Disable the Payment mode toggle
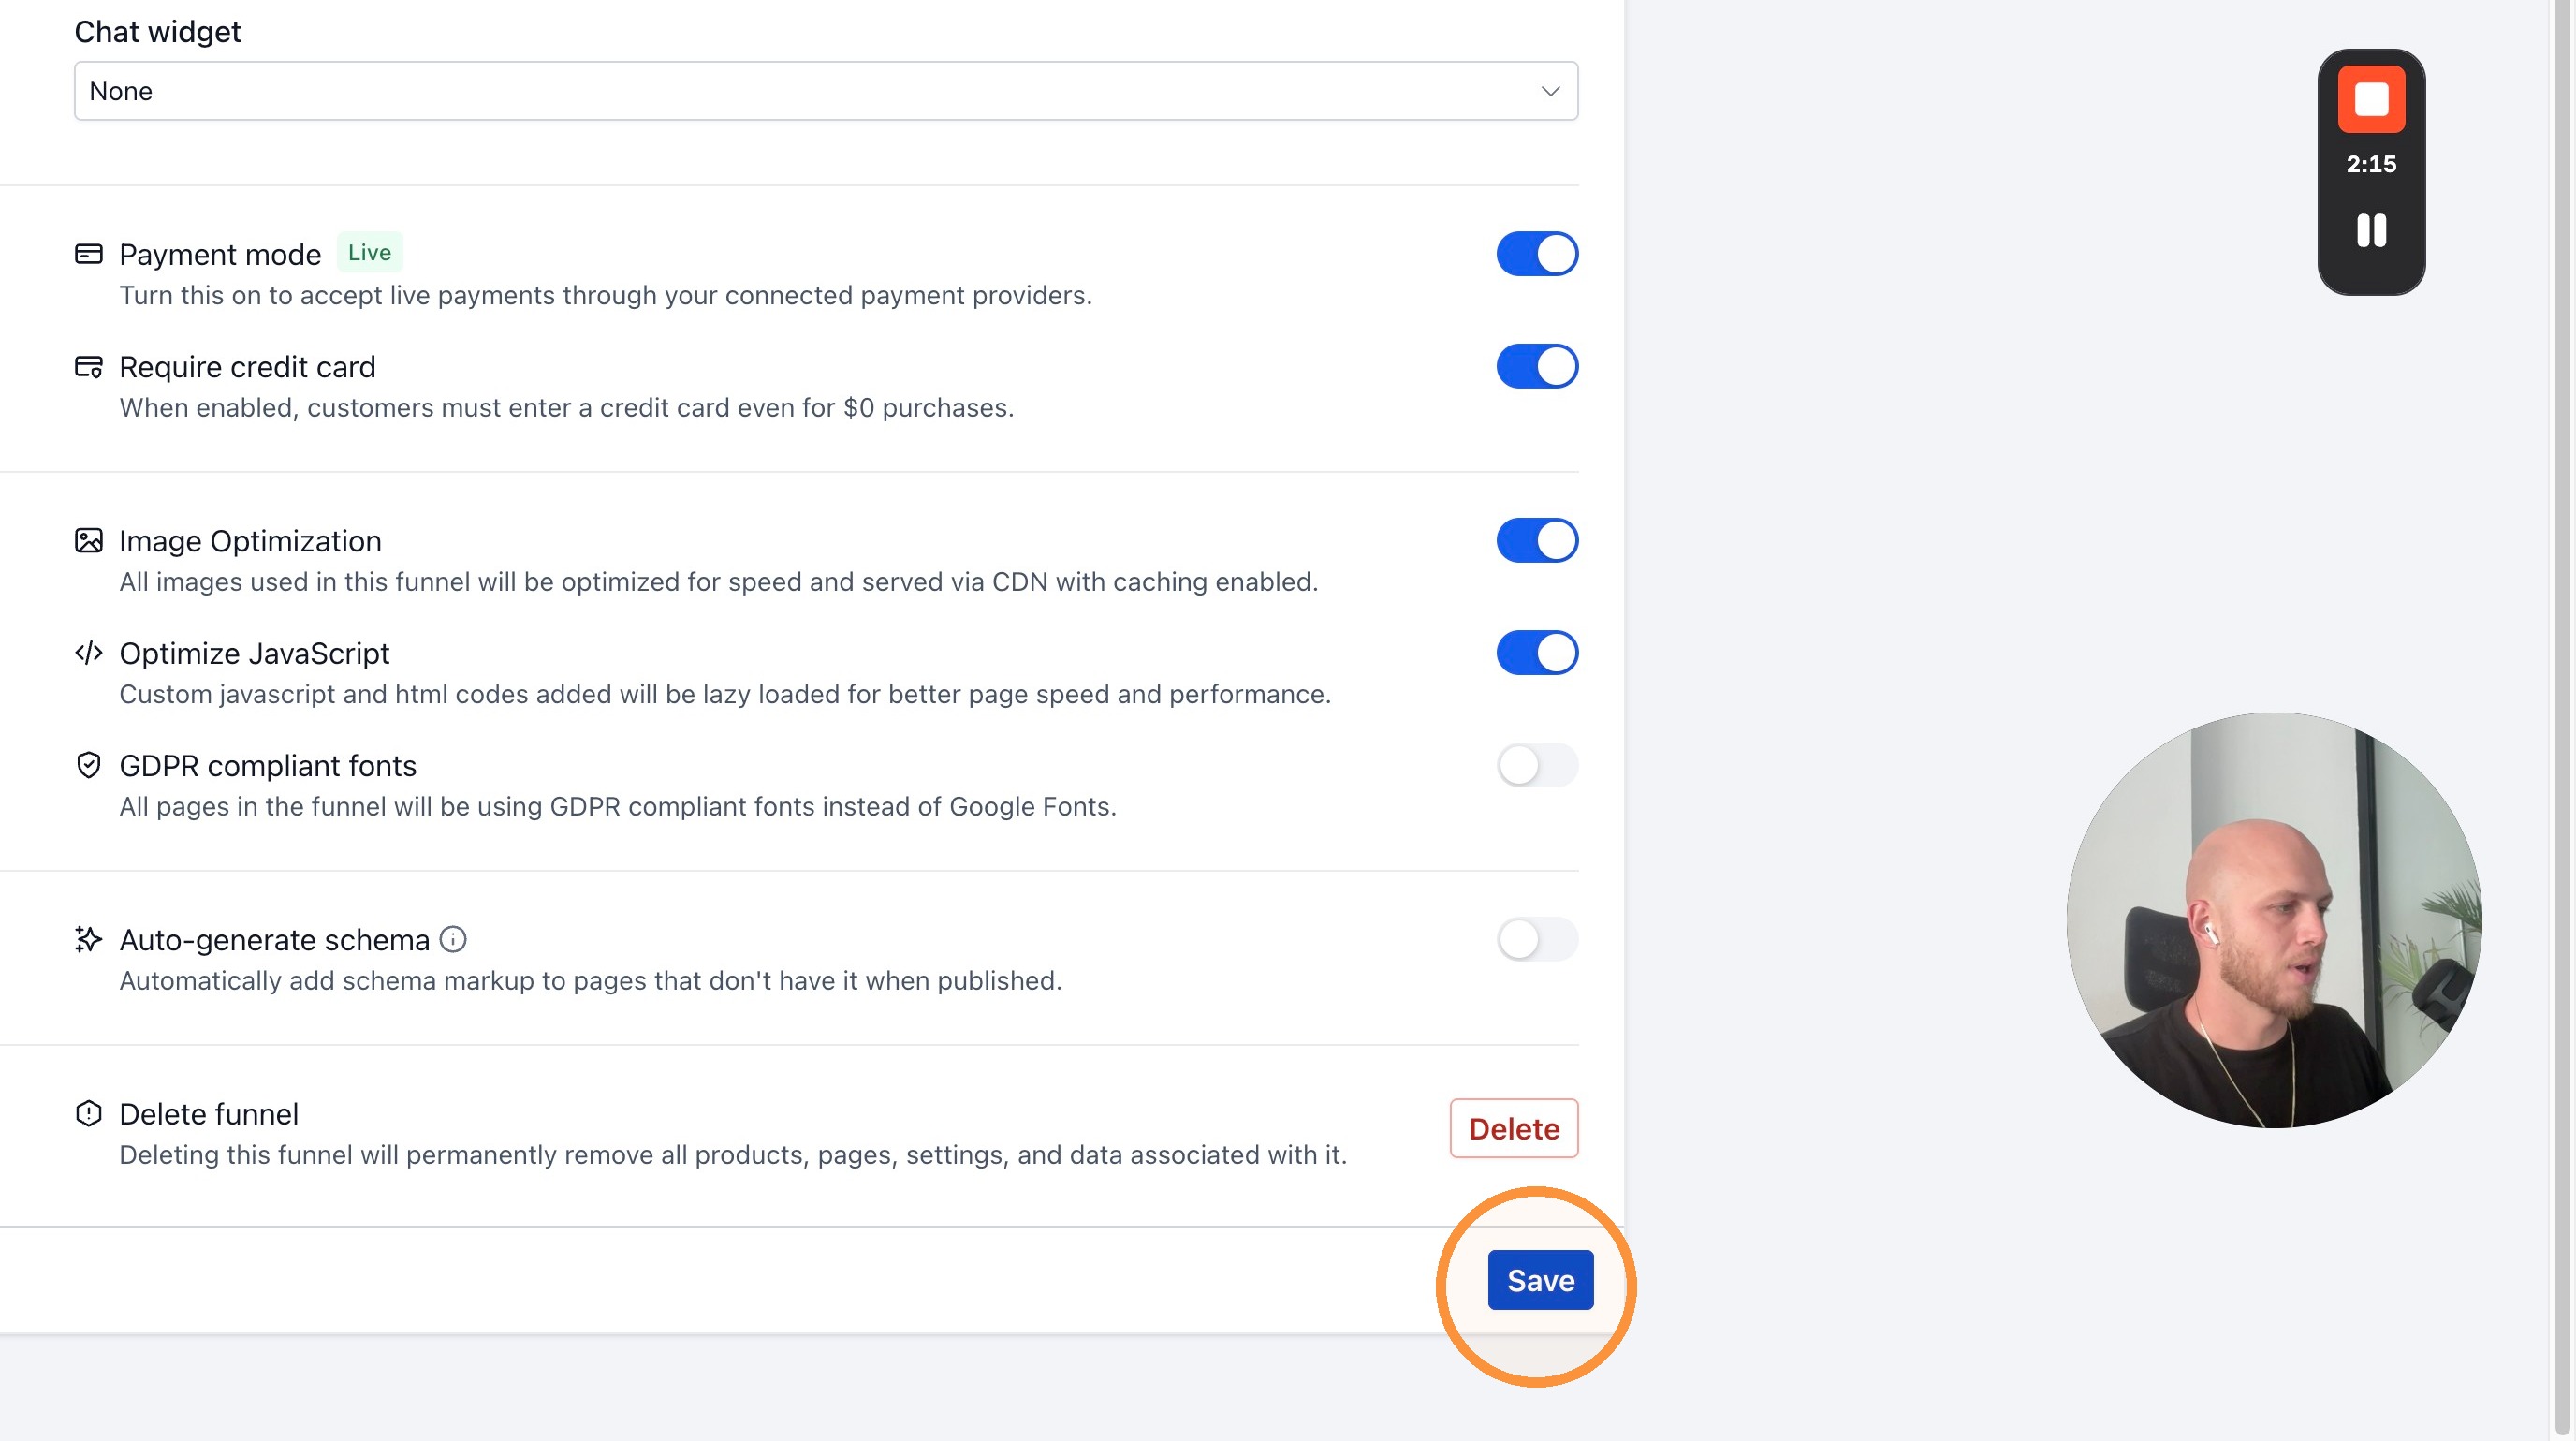Viewport: 2576px width, 1441px height. (x=1537, y=254)
